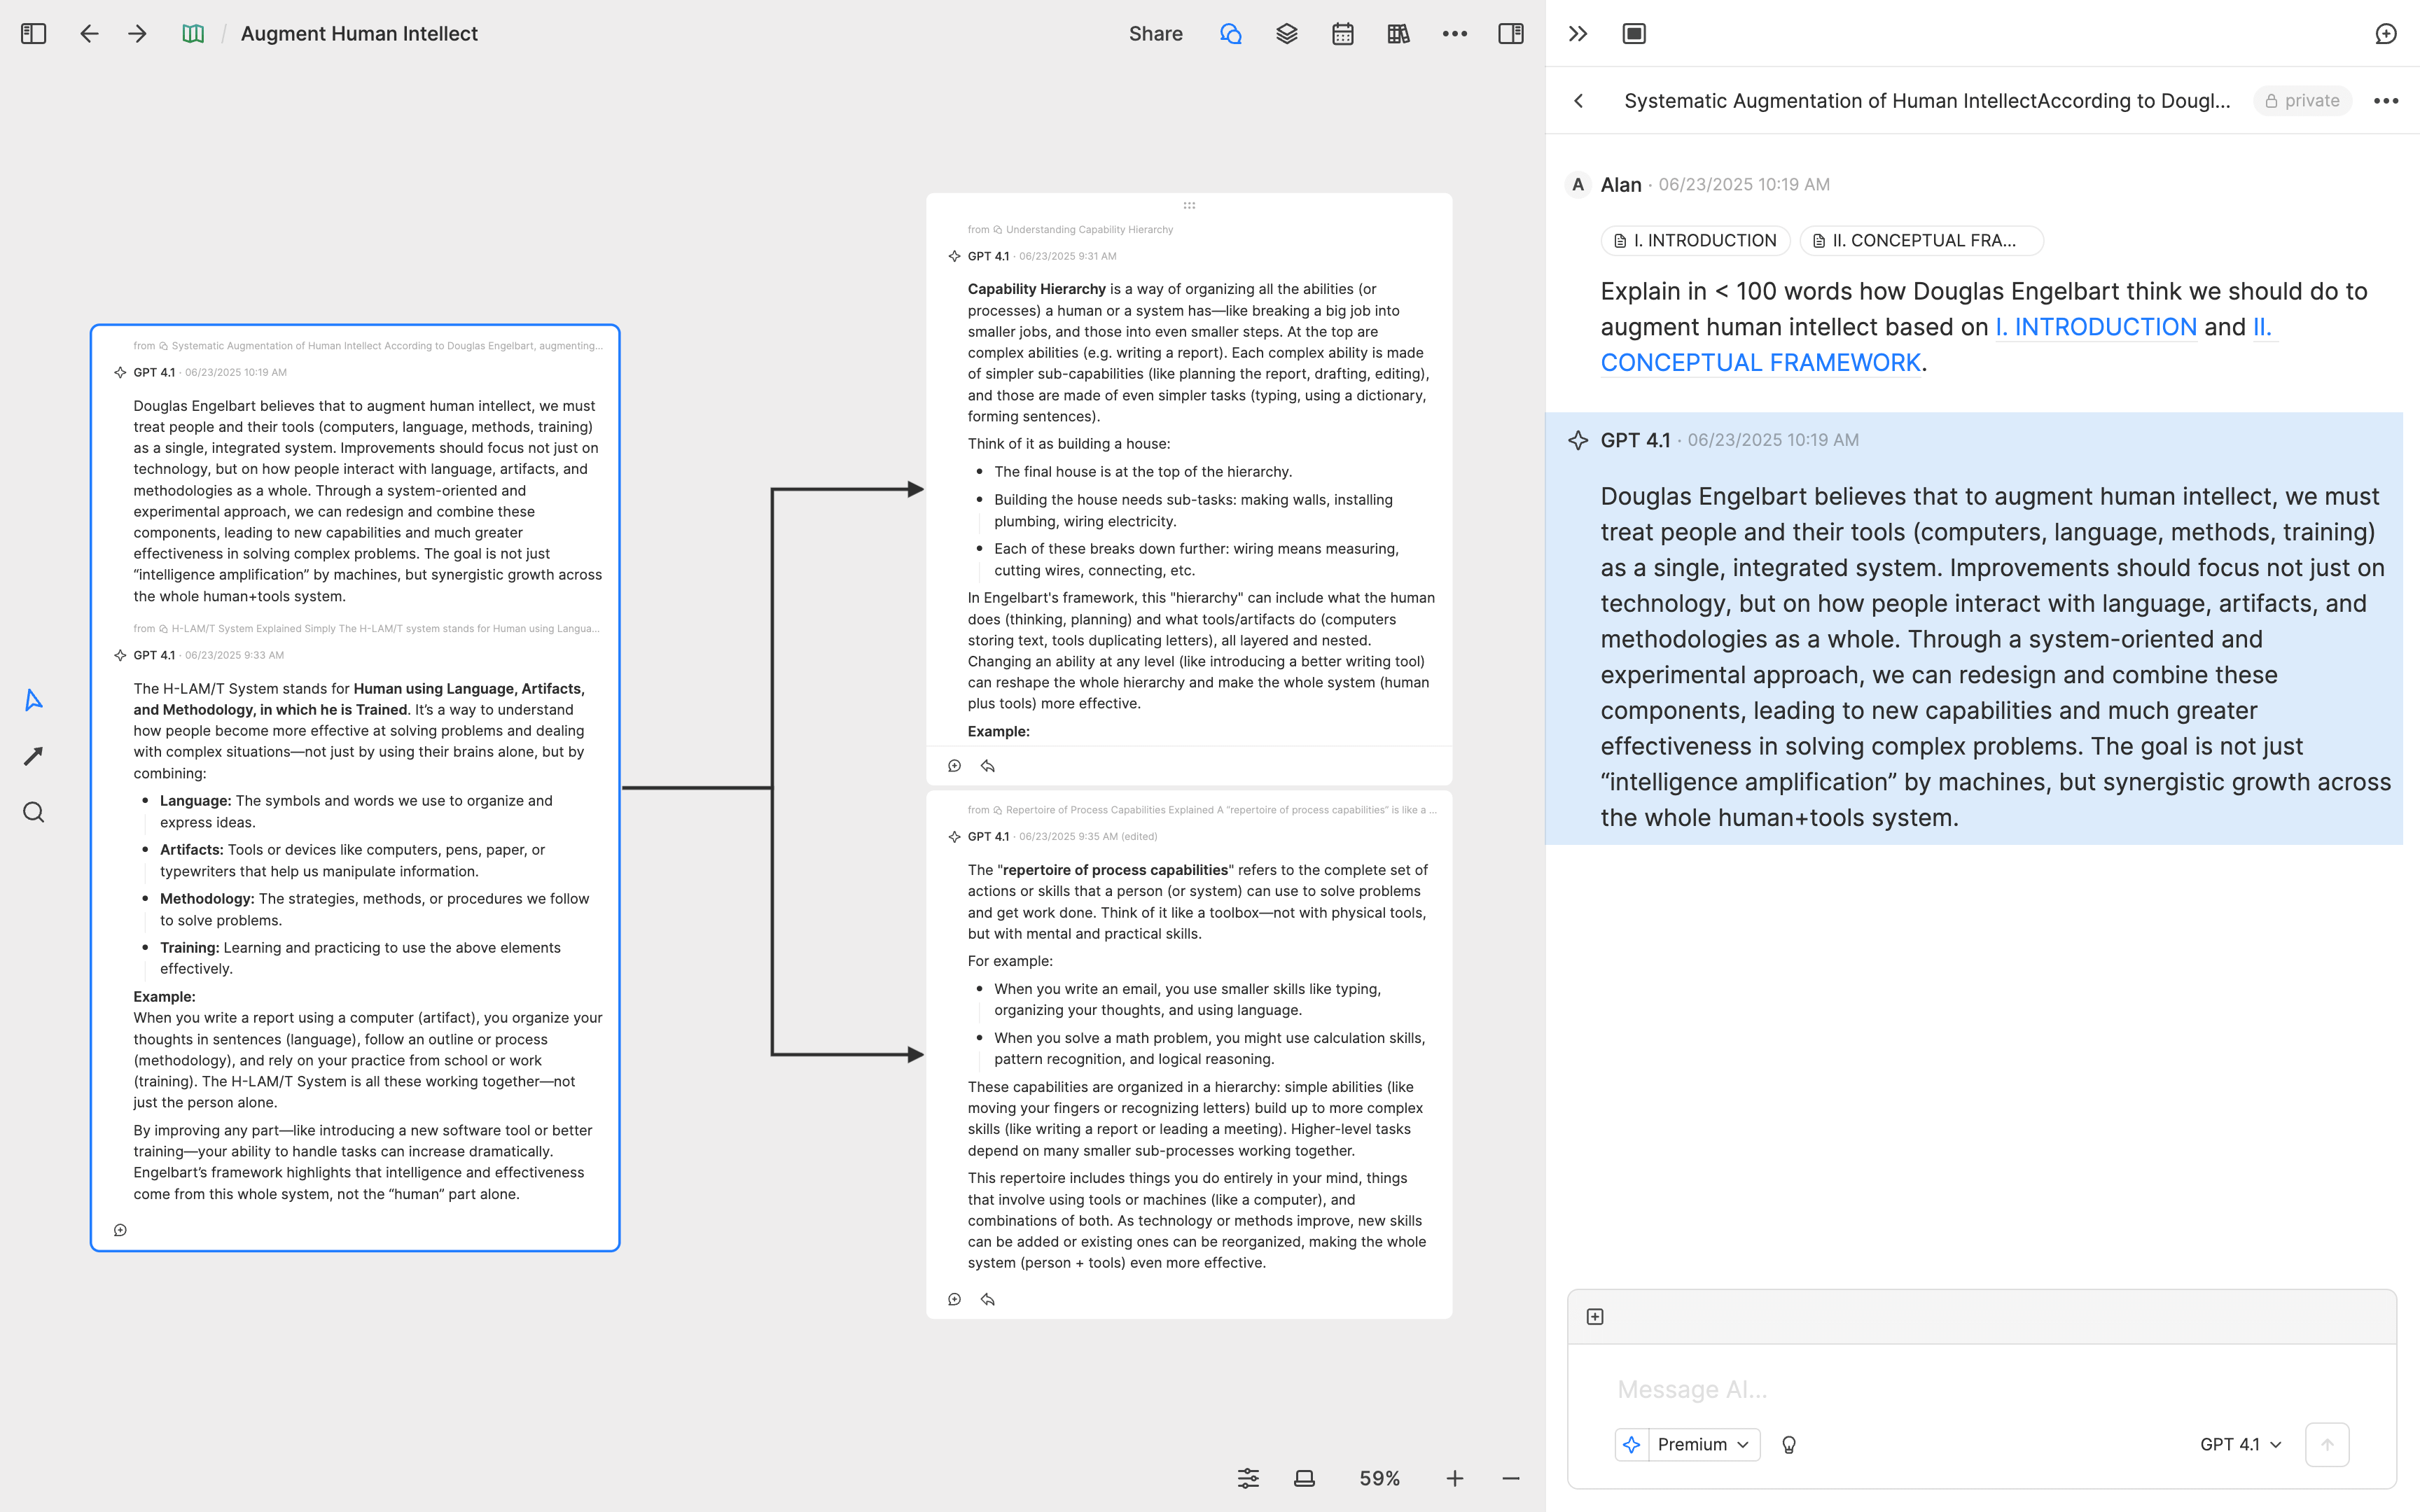Viewport: 2420px width, 1512px height.
Task: Open the top bar three-dots menu
Action: 1454,34
